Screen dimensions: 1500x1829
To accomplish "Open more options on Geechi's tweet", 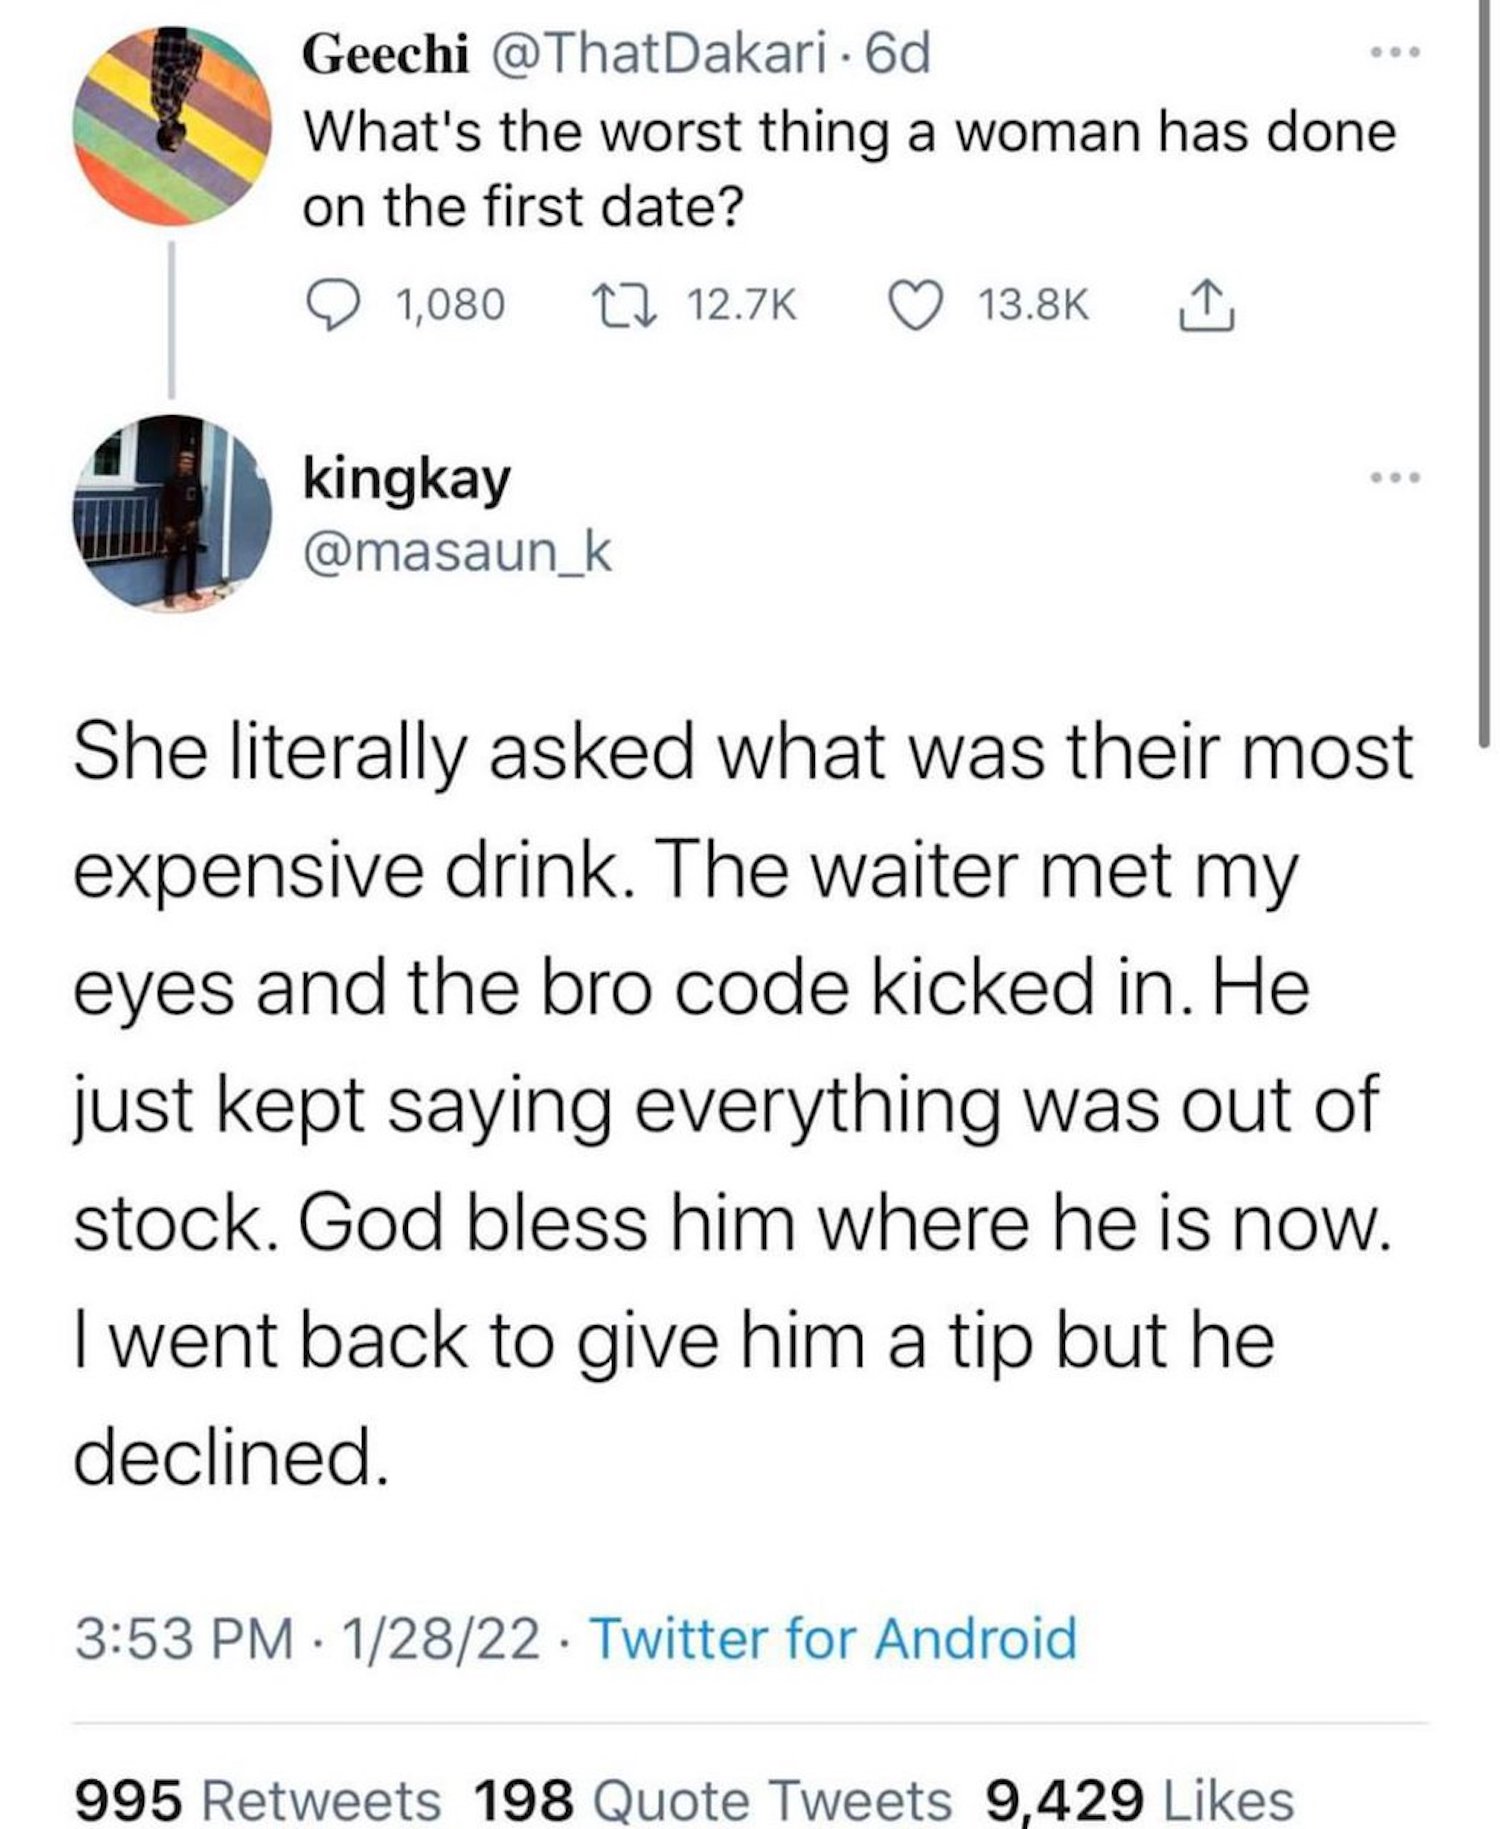I will [x=1396, y=51].
